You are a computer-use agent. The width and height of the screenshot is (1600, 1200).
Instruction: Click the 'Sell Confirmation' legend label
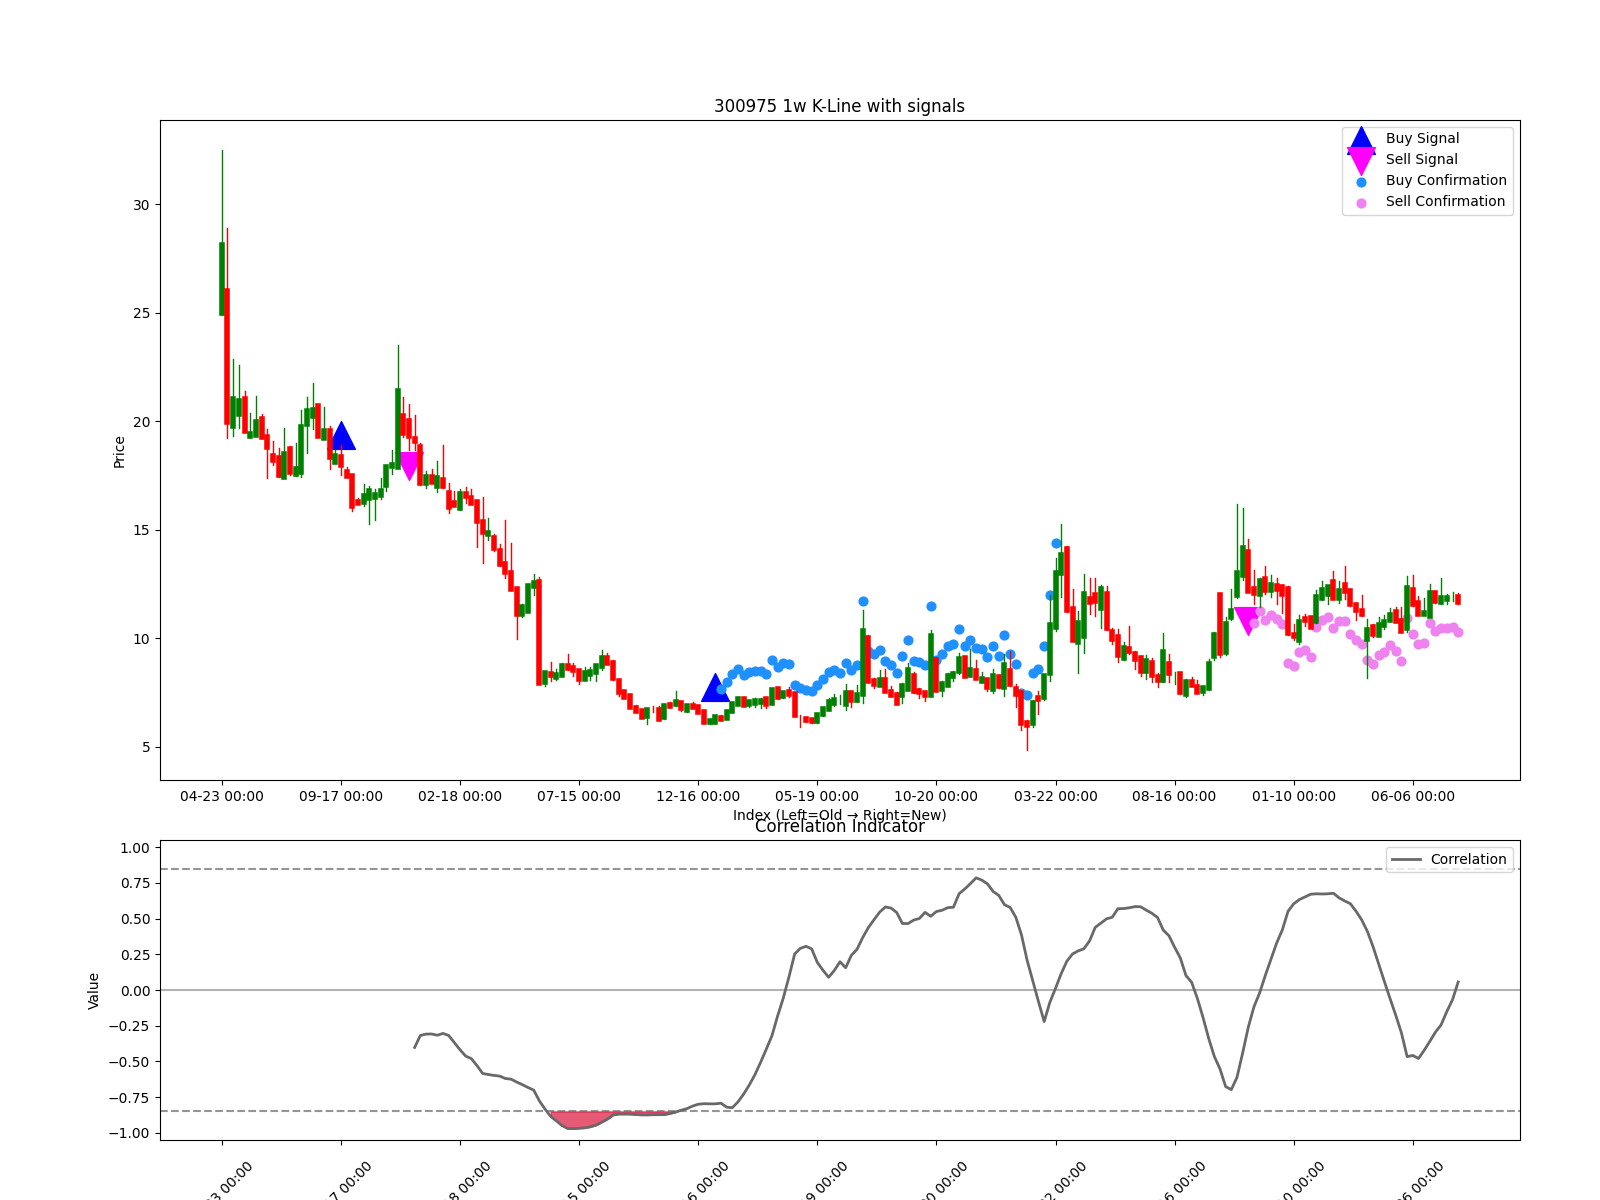coord(1445,202)
